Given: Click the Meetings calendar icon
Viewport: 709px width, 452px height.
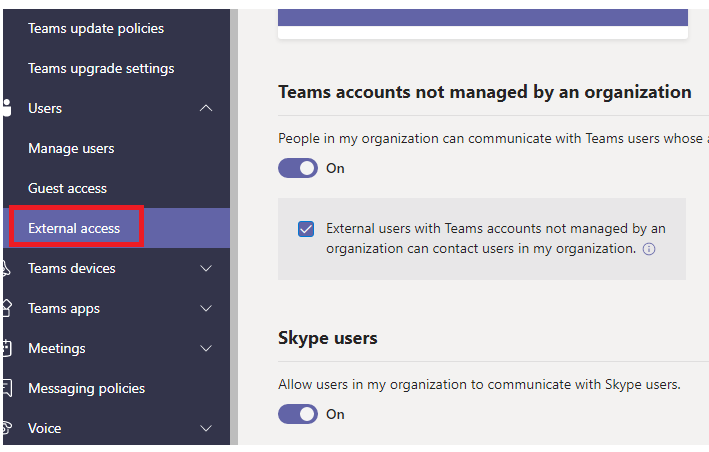Looking at the screenshot, I should click(x=6, y=348).
